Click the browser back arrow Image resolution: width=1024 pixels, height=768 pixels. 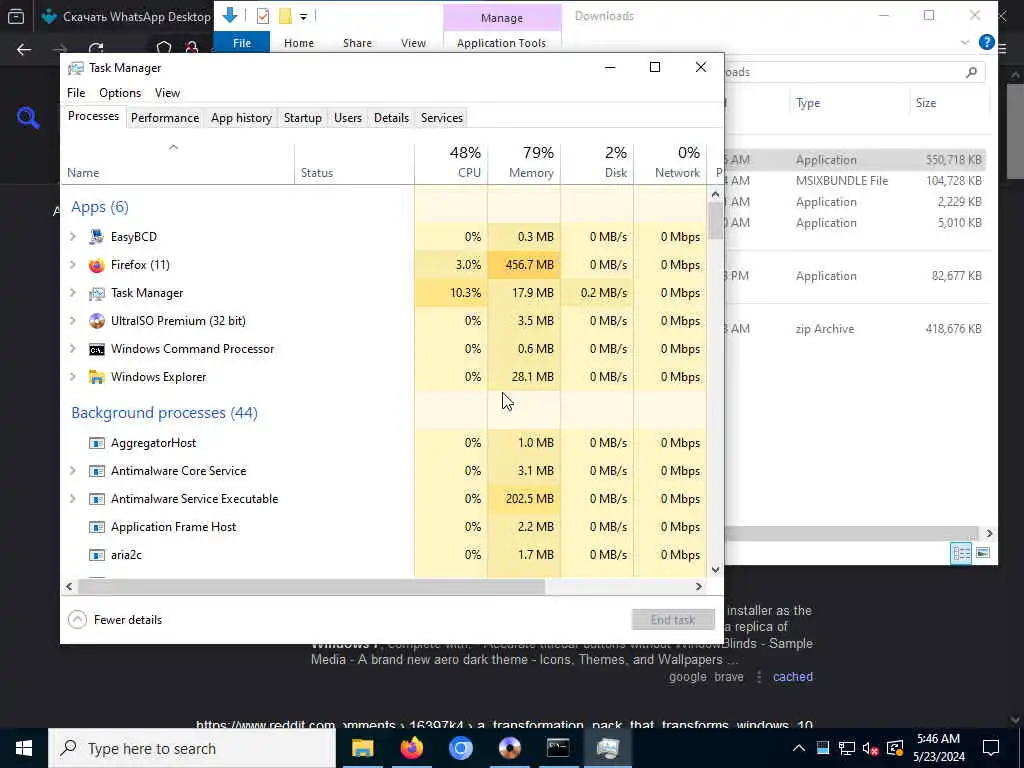click(x=24, y=50)
